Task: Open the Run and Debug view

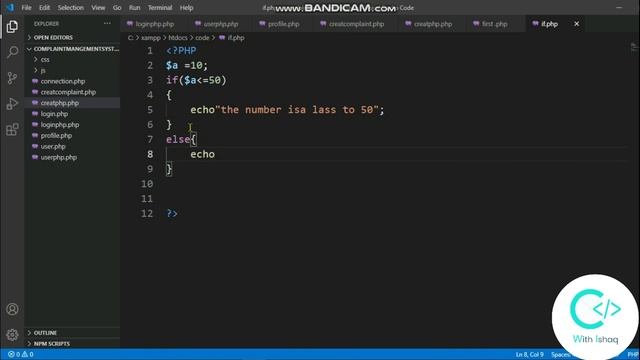Action: click(12, 104)
